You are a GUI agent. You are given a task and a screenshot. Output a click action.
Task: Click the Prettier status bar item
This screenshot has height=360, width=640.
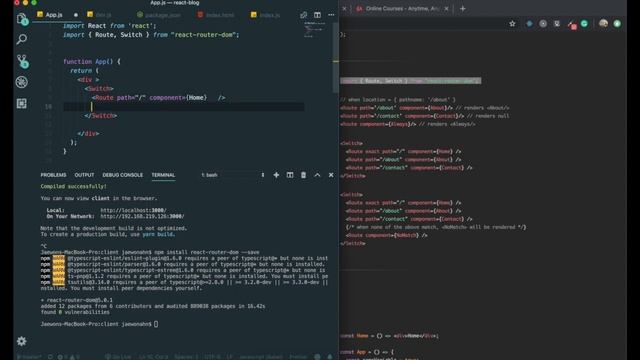pyautogui.click(x=298, y=357)
